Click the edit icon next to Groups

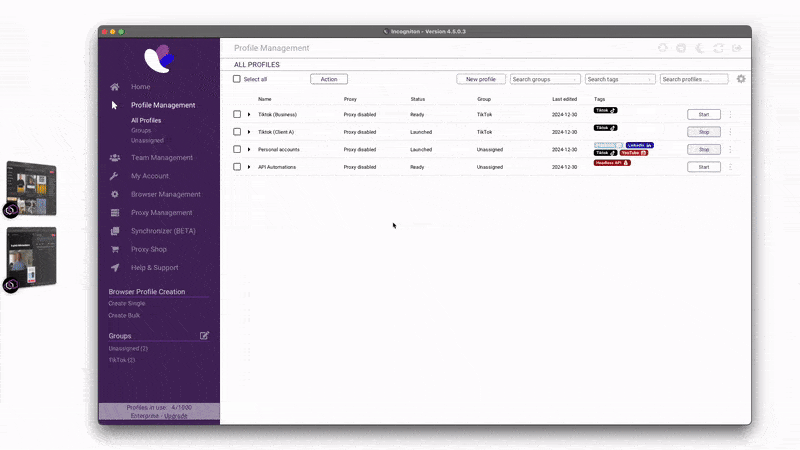(204, 336)
